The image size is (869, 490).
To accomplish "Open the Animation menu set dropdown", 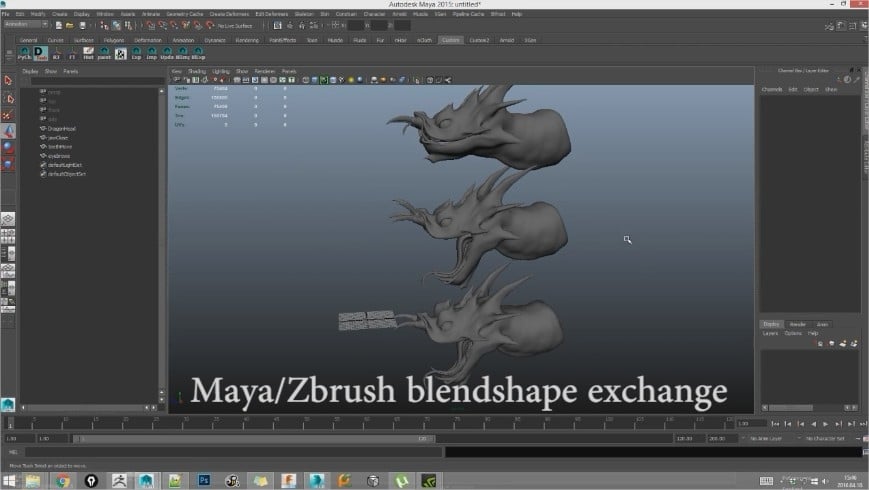I will (25, 24).
